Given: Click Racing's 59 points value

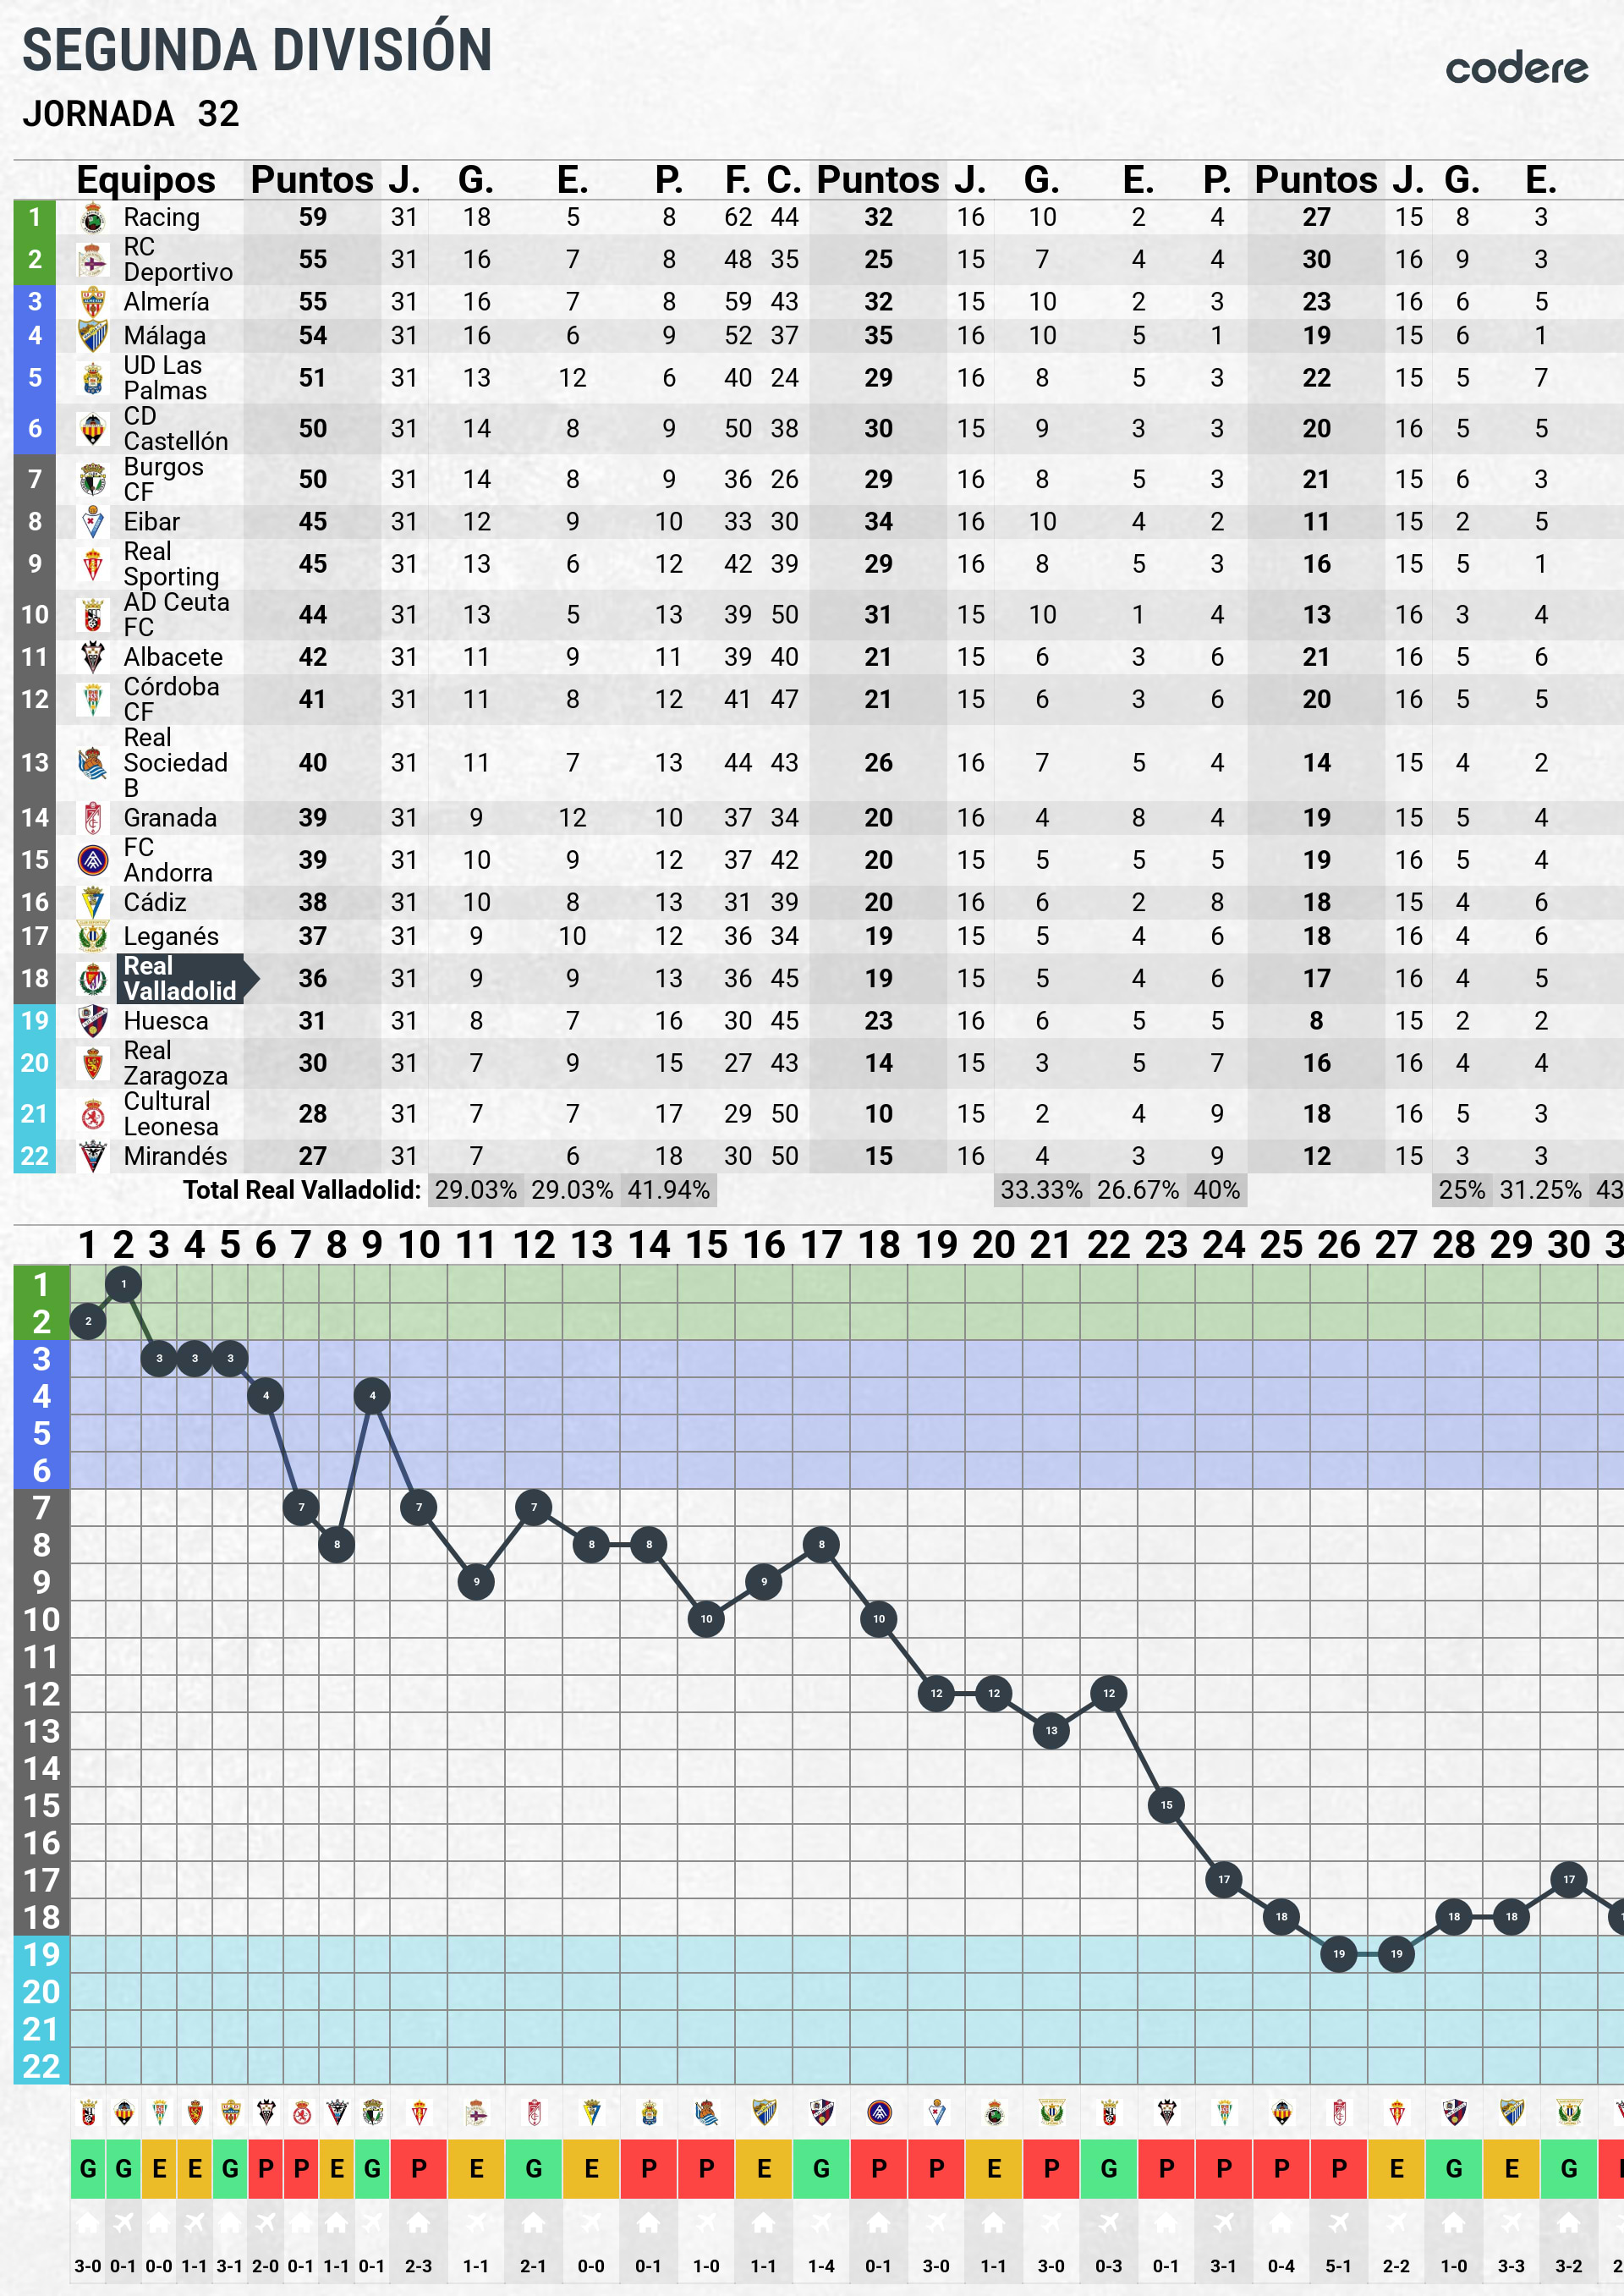Looking at the screenshot, I should (312, 217).
